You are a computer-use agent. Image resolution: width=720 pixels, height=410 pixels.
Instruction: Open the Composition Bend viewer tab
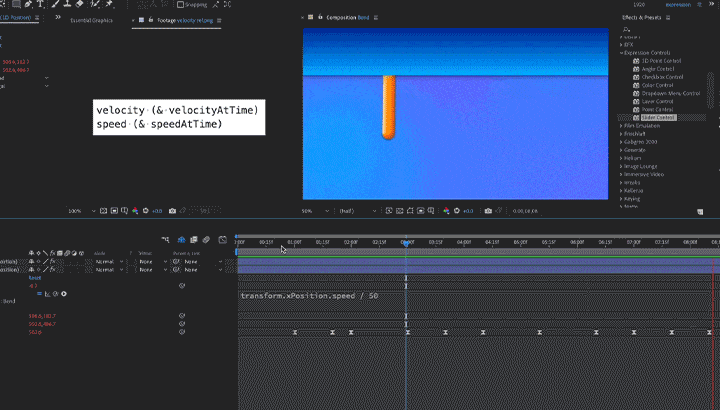348,17
